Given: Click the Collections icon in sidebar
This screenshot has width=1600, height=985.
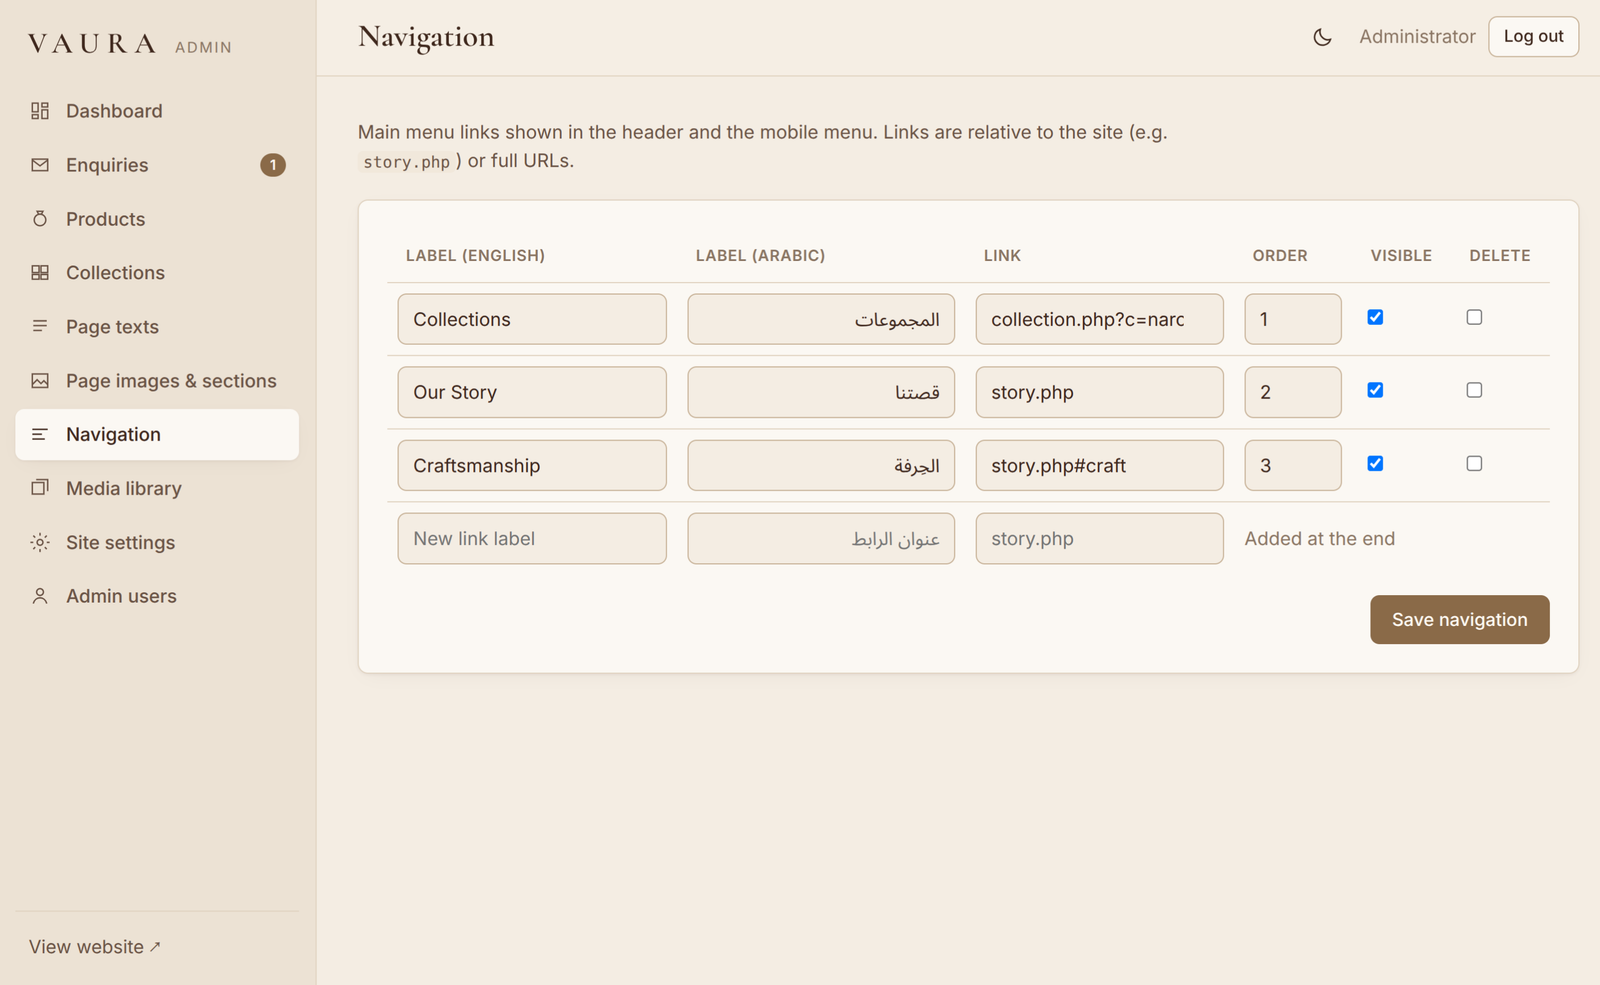Looking at the screenshot, I should 40,273.
